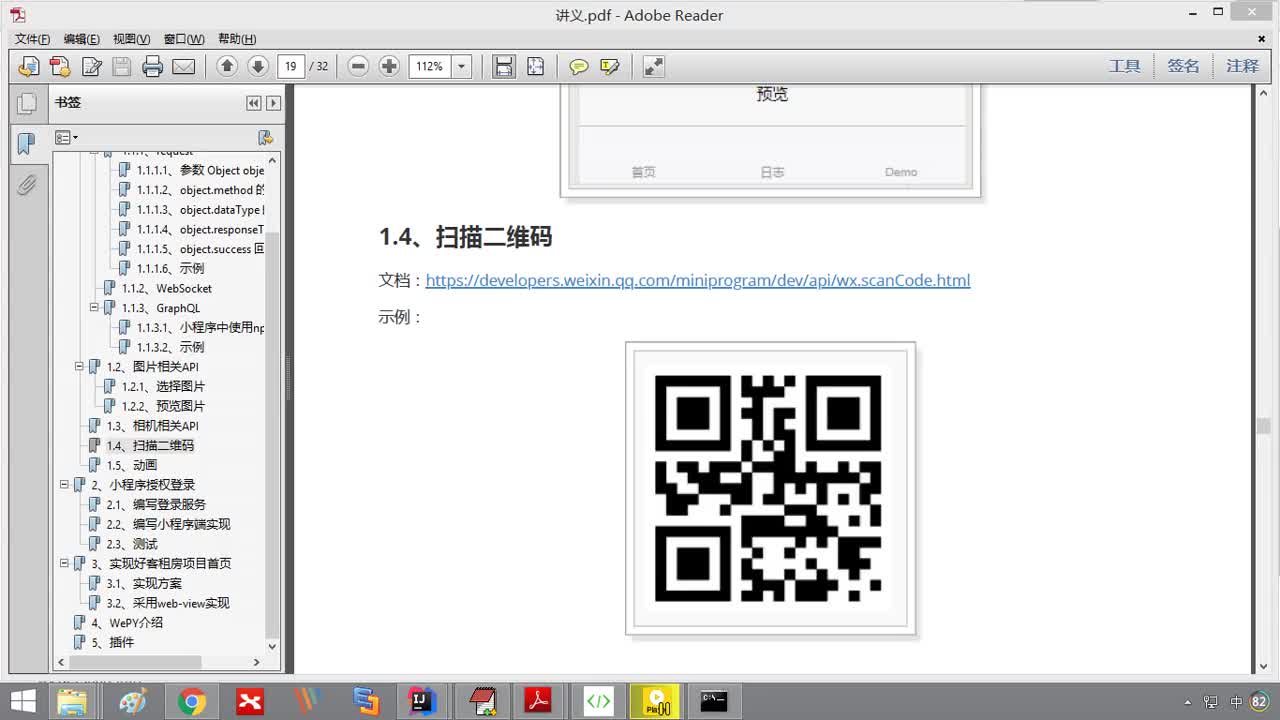This screenshot has width=1280, height=720.
Task: Select the highlight text tool
Action: tap(610, 66)
